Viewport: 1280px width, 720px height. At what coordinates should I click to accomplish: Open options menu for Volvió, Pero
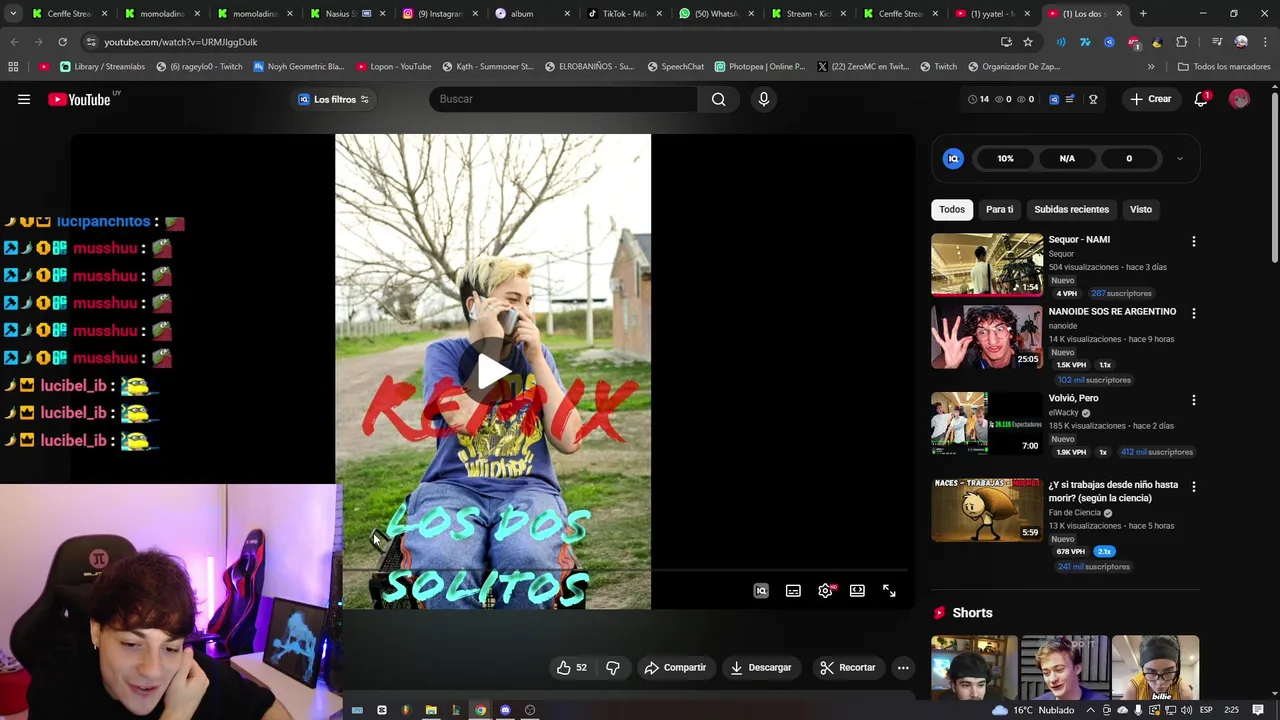tap(1193, 400)
